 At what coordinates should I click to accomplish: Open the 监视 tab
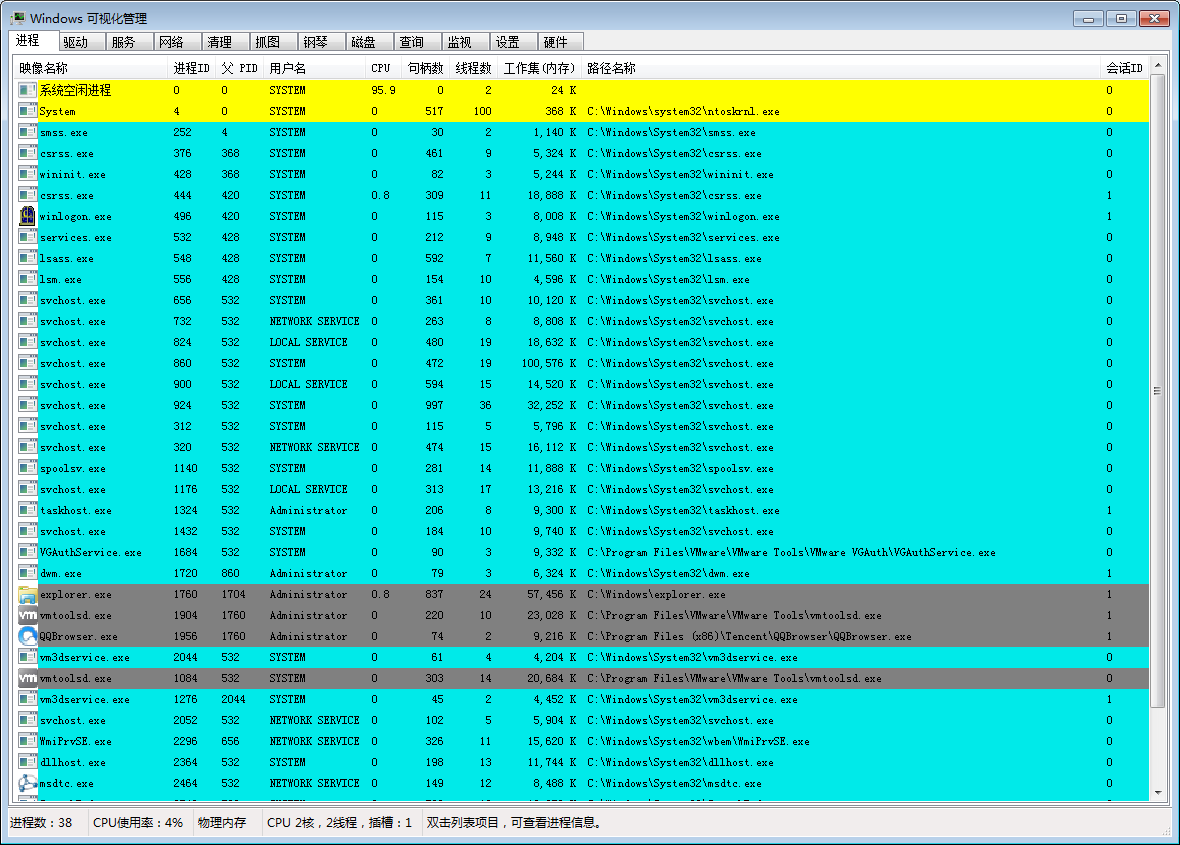[x=460, y=42]
